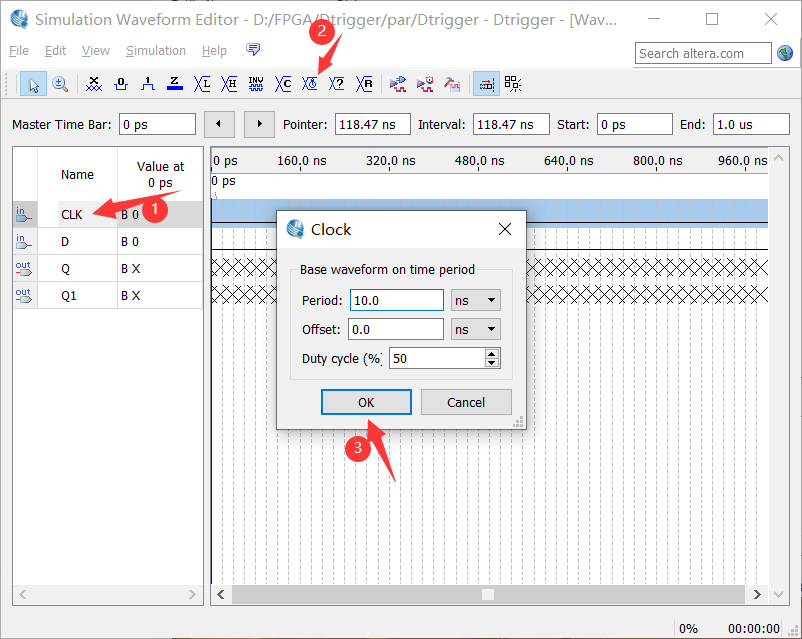
Task: Run Functional Simulation
Action: coord(397,84)
